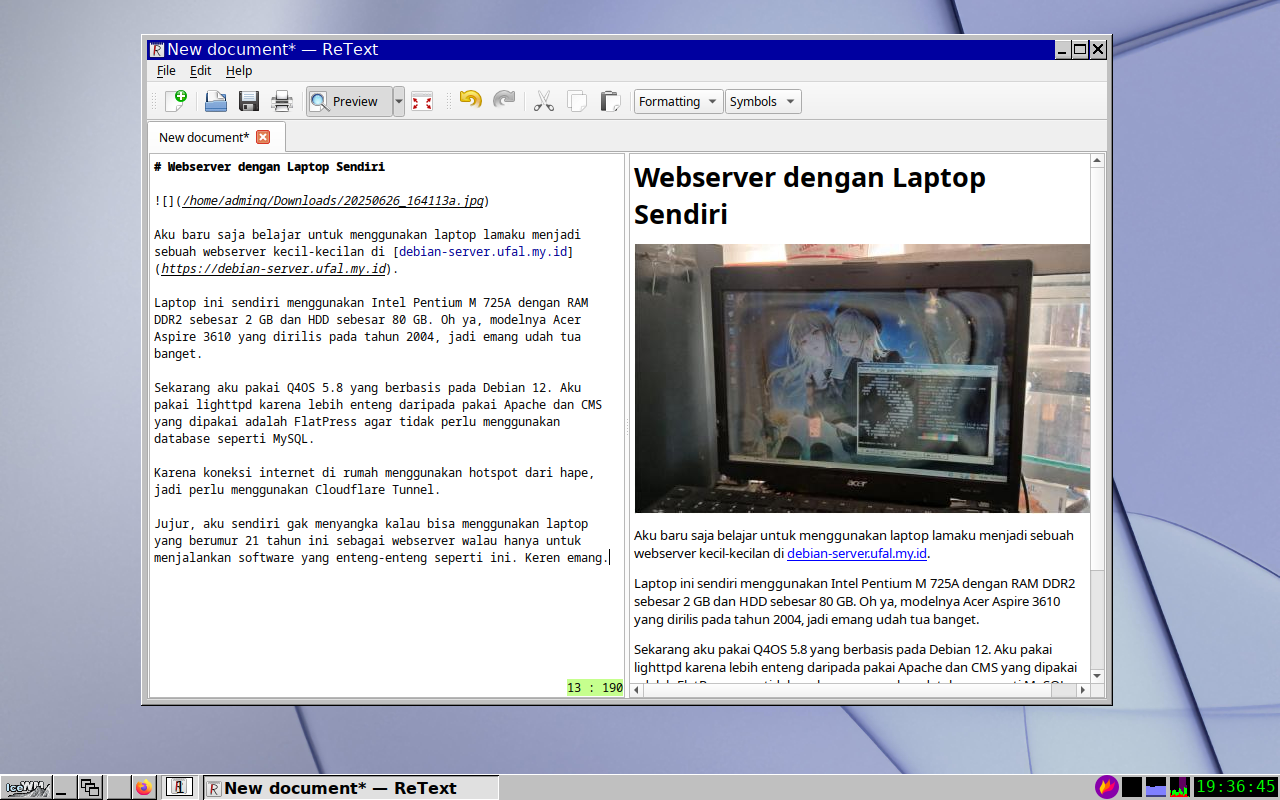Viewport: 1280px width, 800px height.
Task: Click the taskbar clock showing 19:36:45
Action: (x=1236, y=787)
